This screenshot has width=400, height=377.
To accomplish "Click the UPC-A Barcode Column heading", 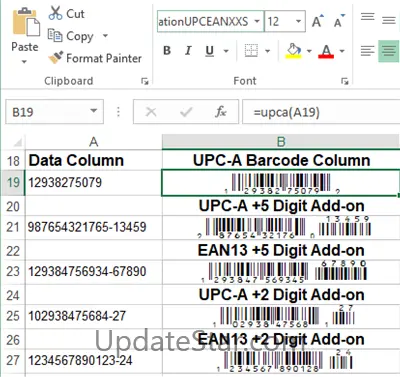I will pos(281,160).
